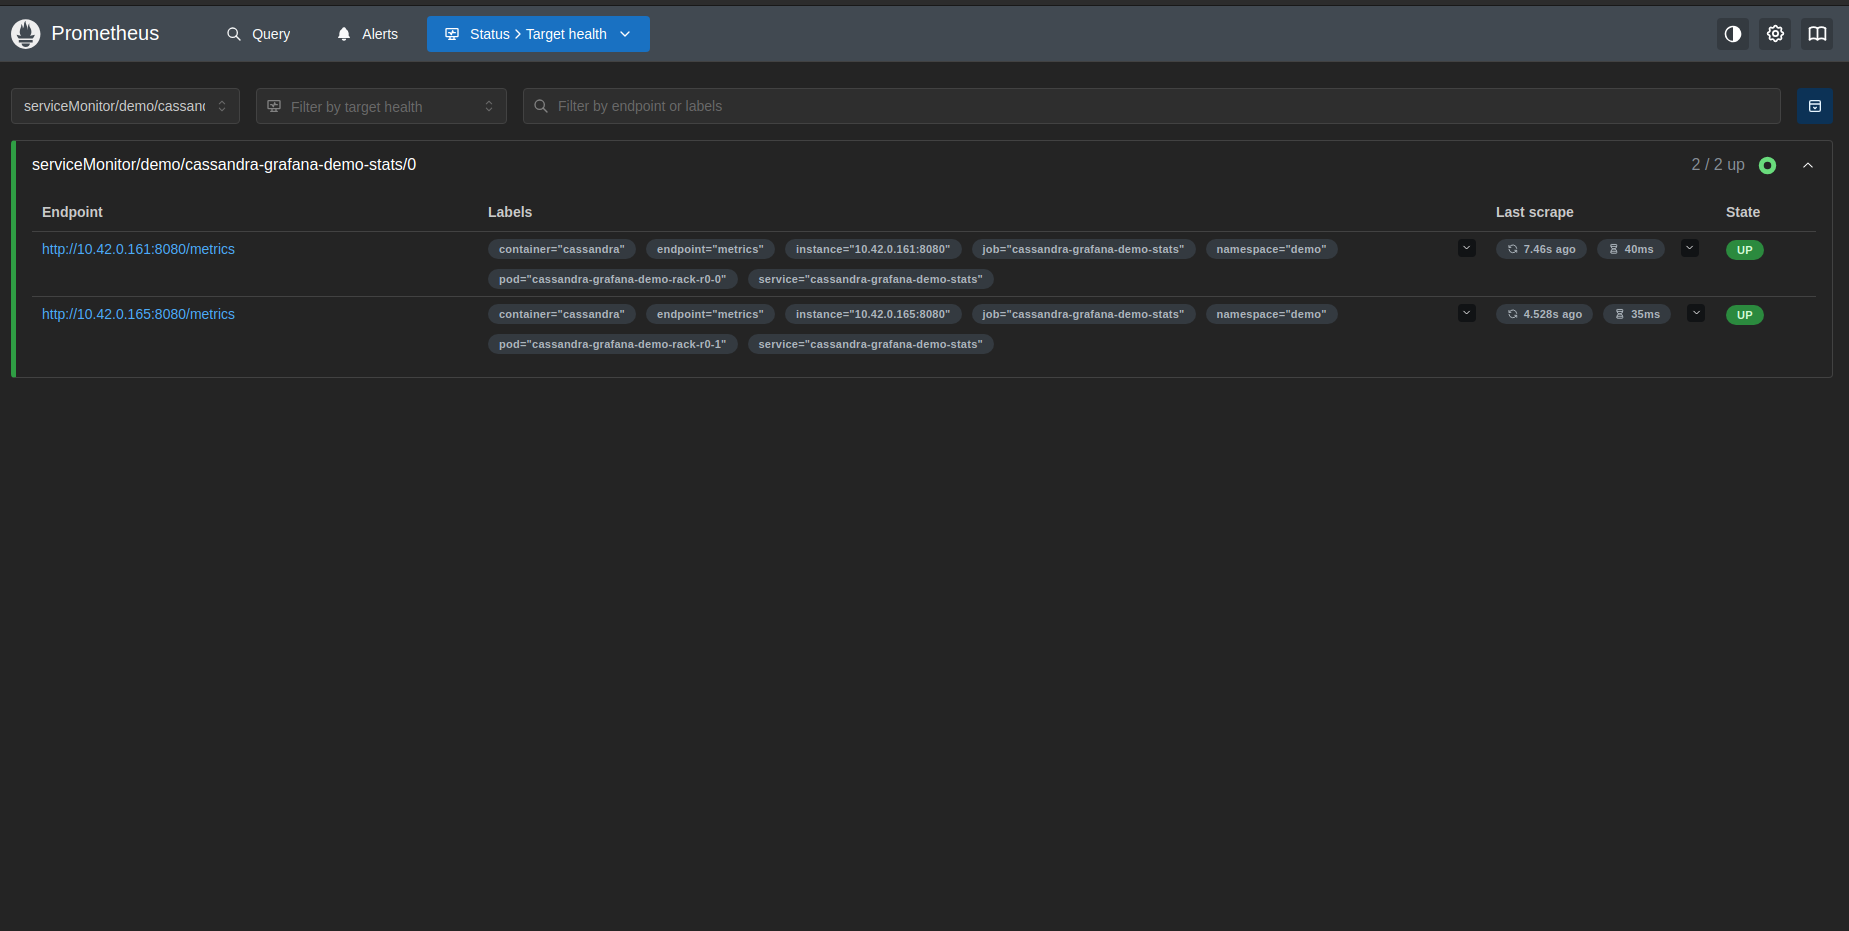Image resolution: width=1849 pixels, height=931 pixels.
Task: Expand scrape details for the 10.42.0.165 target
Action: pos(1696,313)
